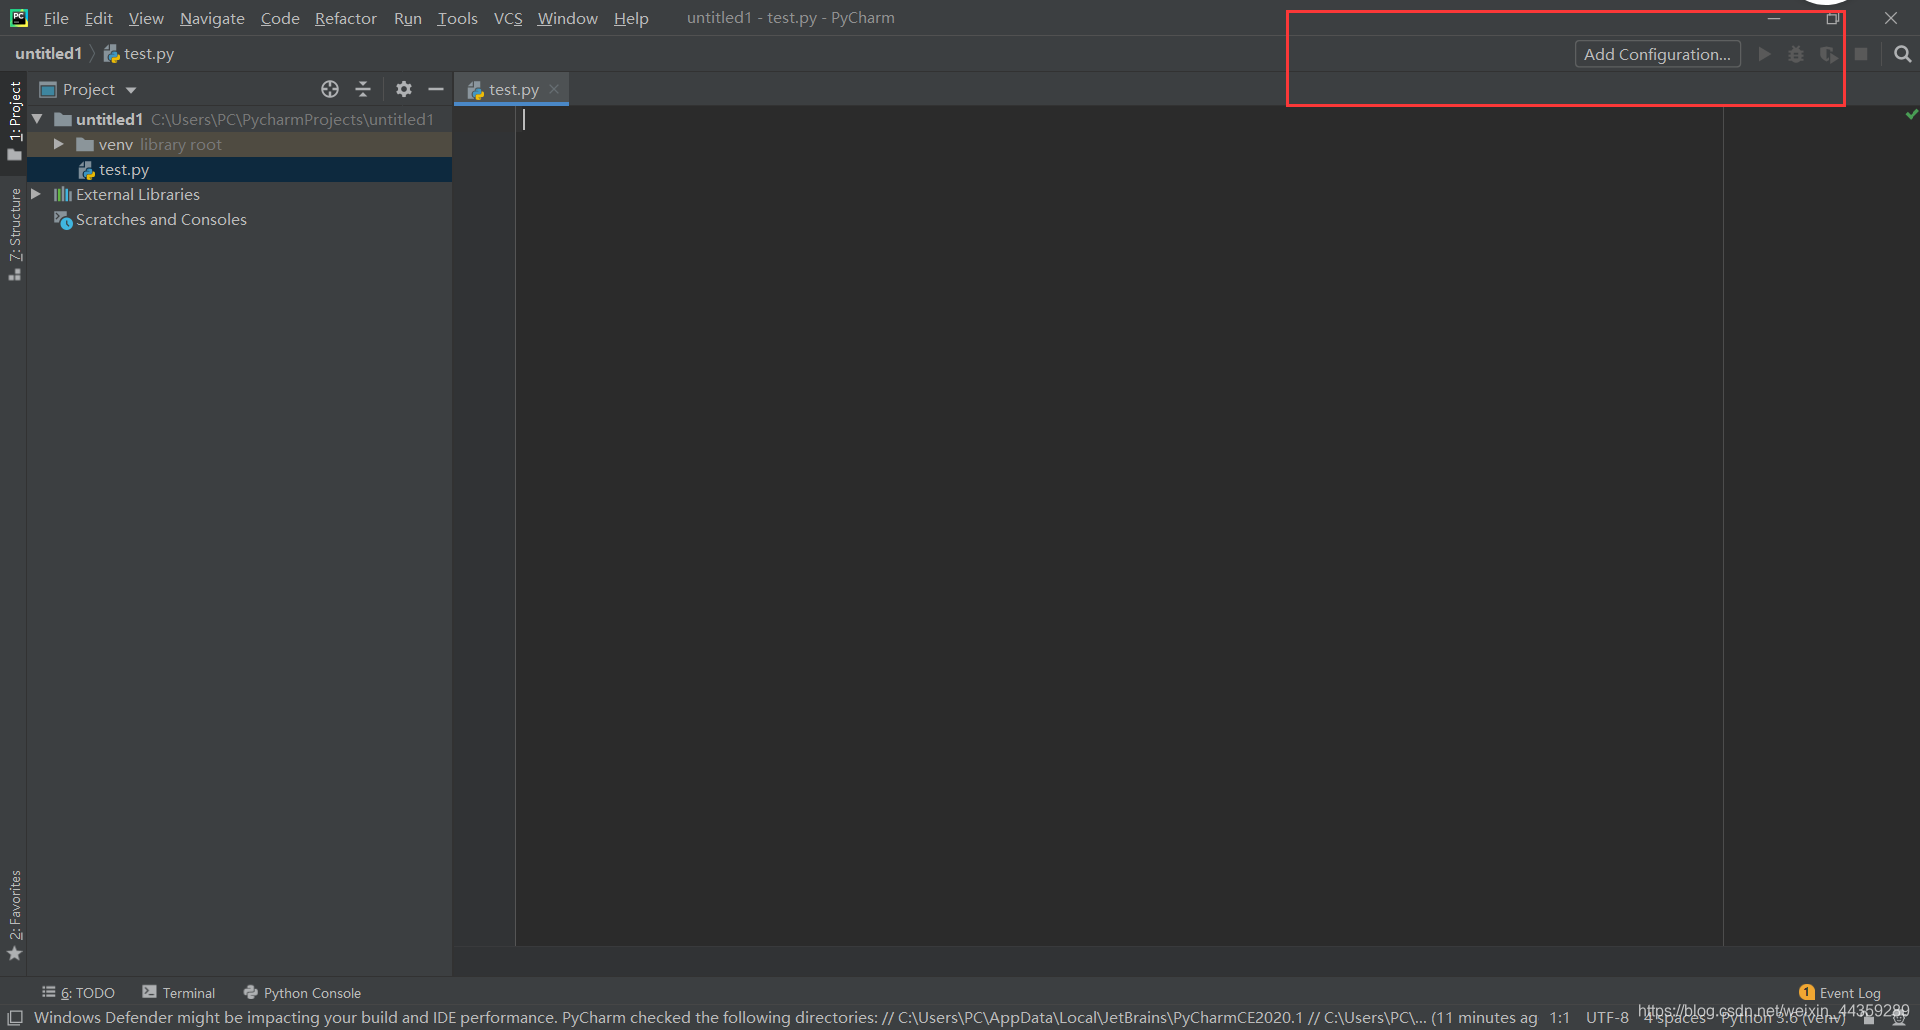Click Add Configuration... button

coord(1657,54)
